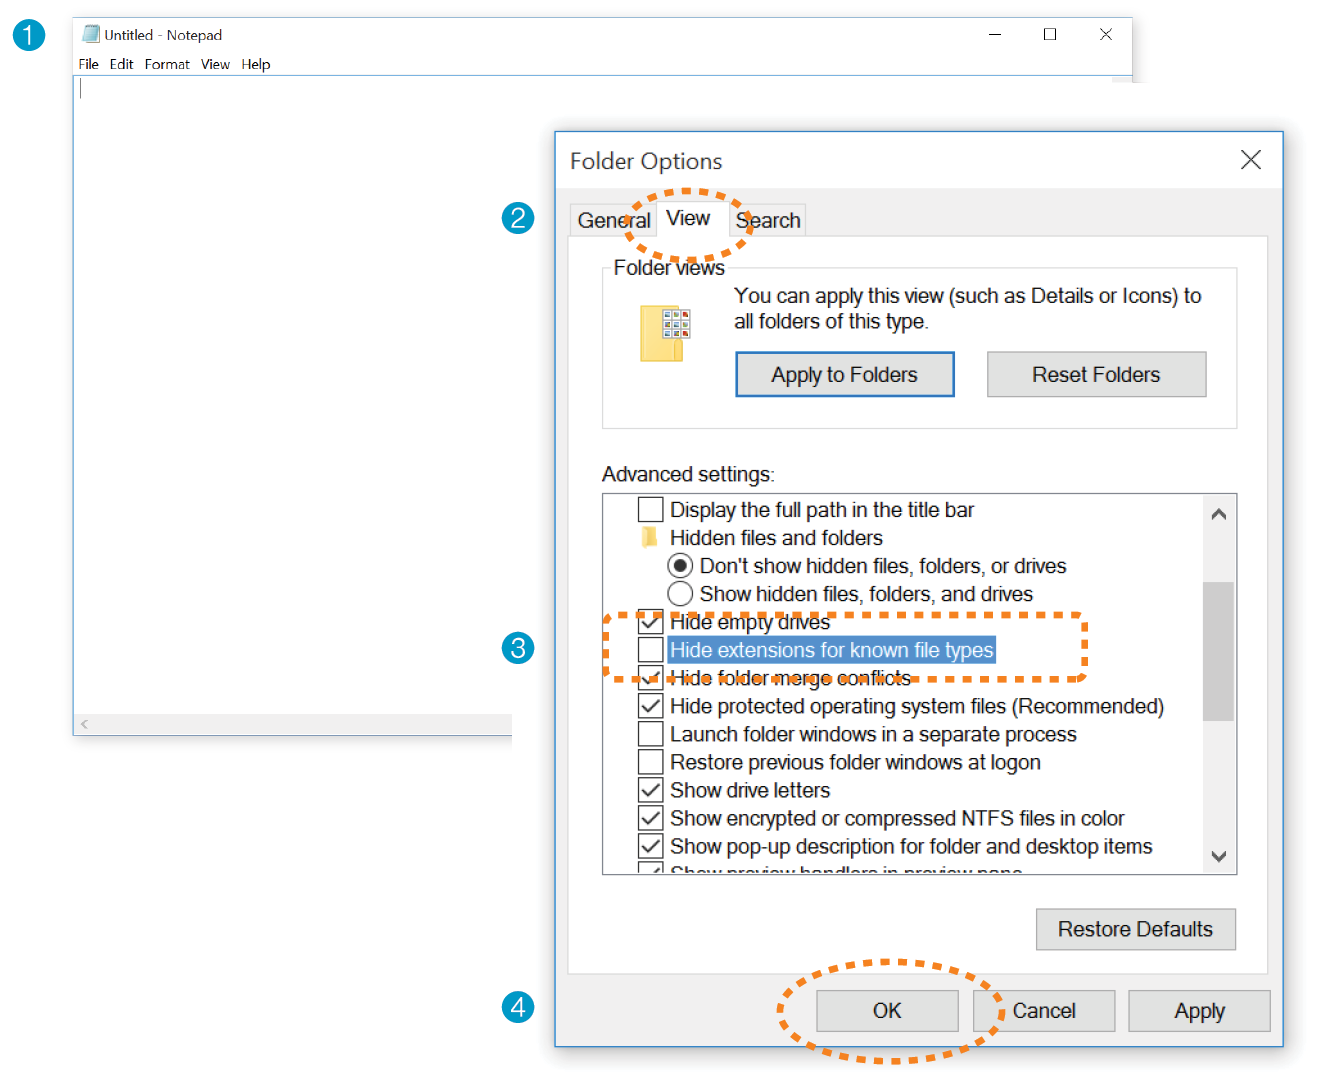Select the View tab in Folder Options
Image resolution: width=1337 pixels, height=1085 pixels.
(689, 218)
